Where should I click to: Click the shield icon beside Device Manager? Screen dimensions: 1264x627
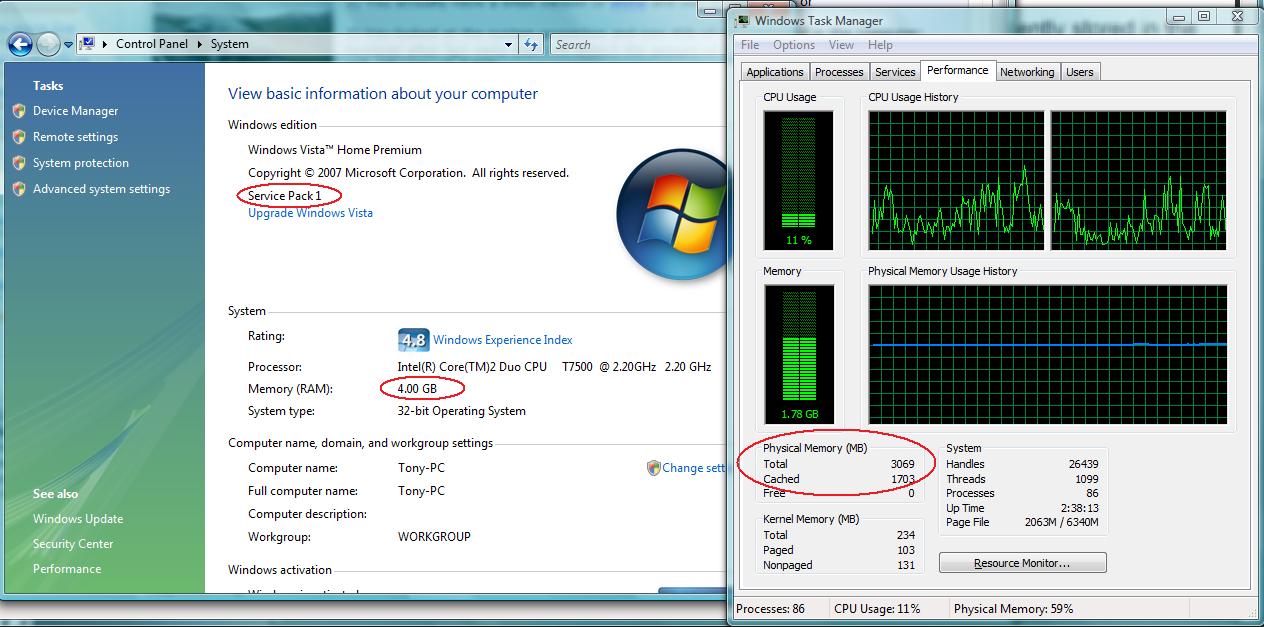19,111
